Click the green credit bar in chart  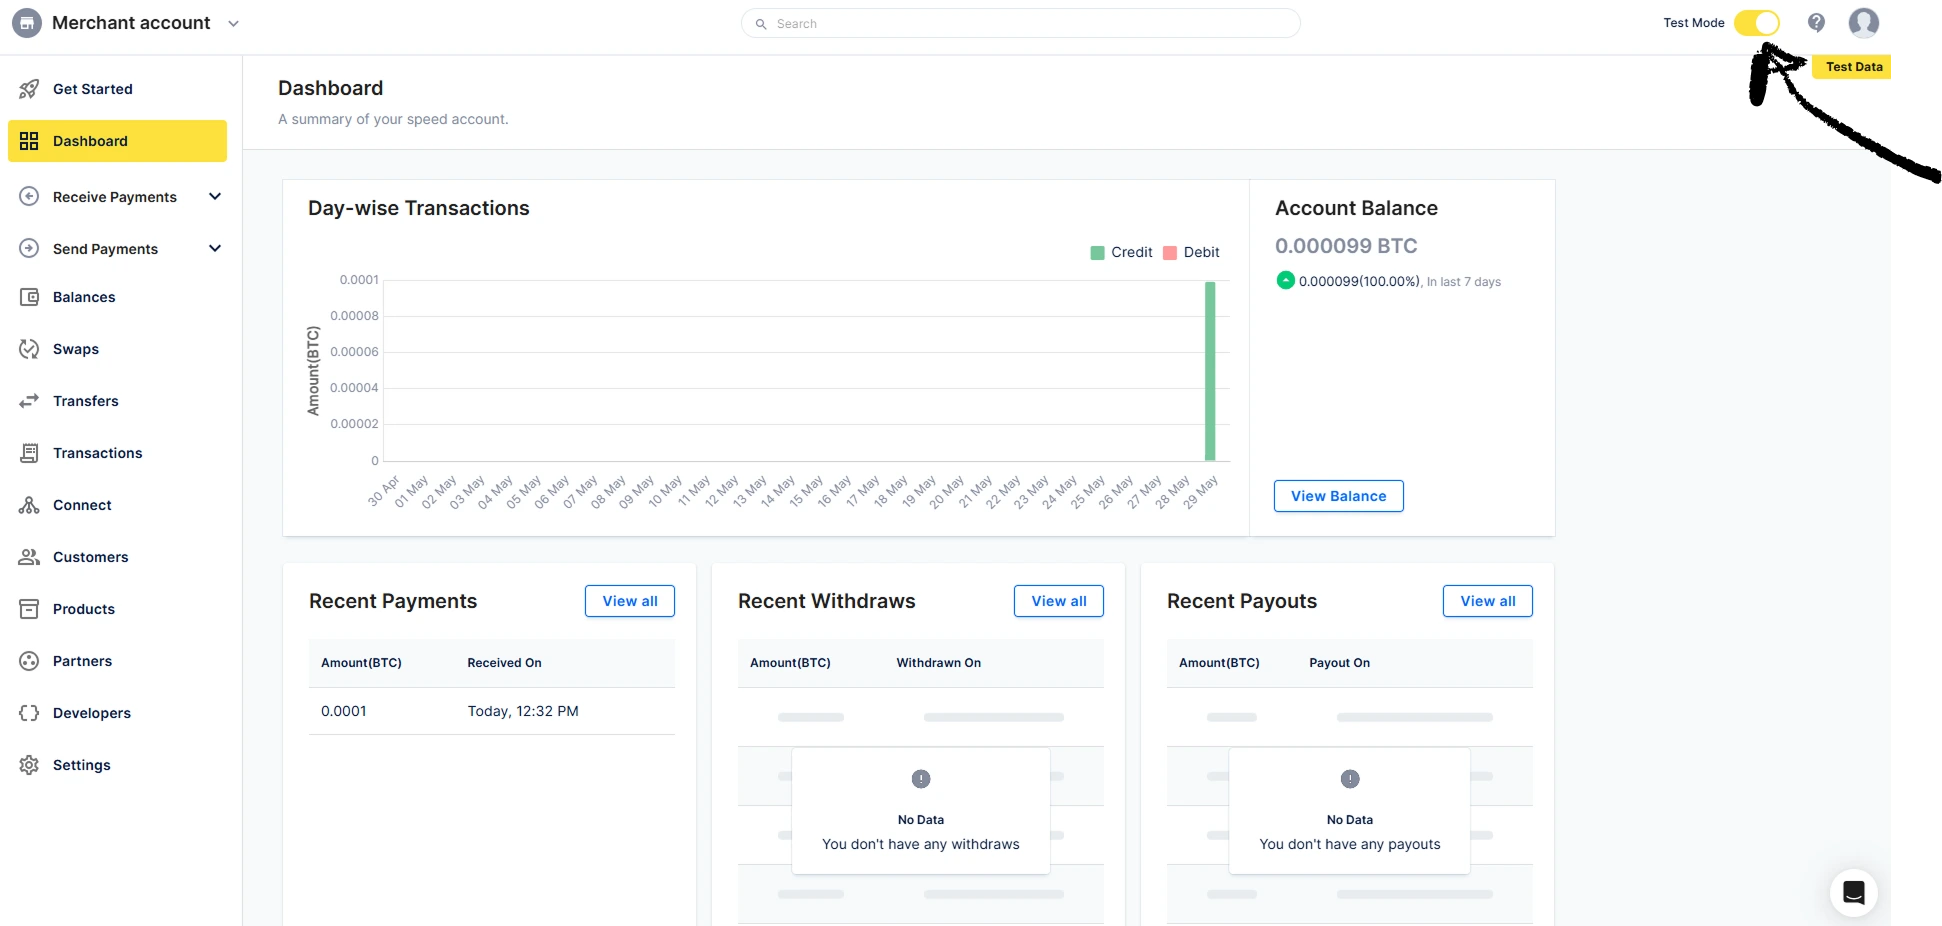click(1210, 370)
